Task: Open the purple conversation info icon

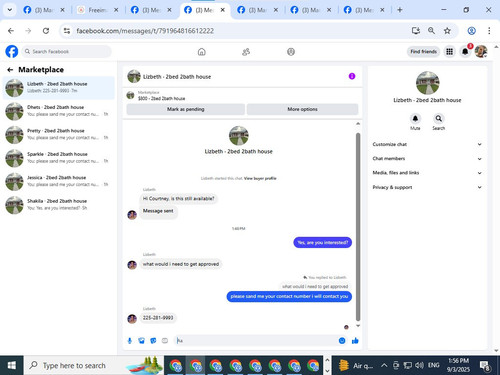Action: click(x=352, y=76)
